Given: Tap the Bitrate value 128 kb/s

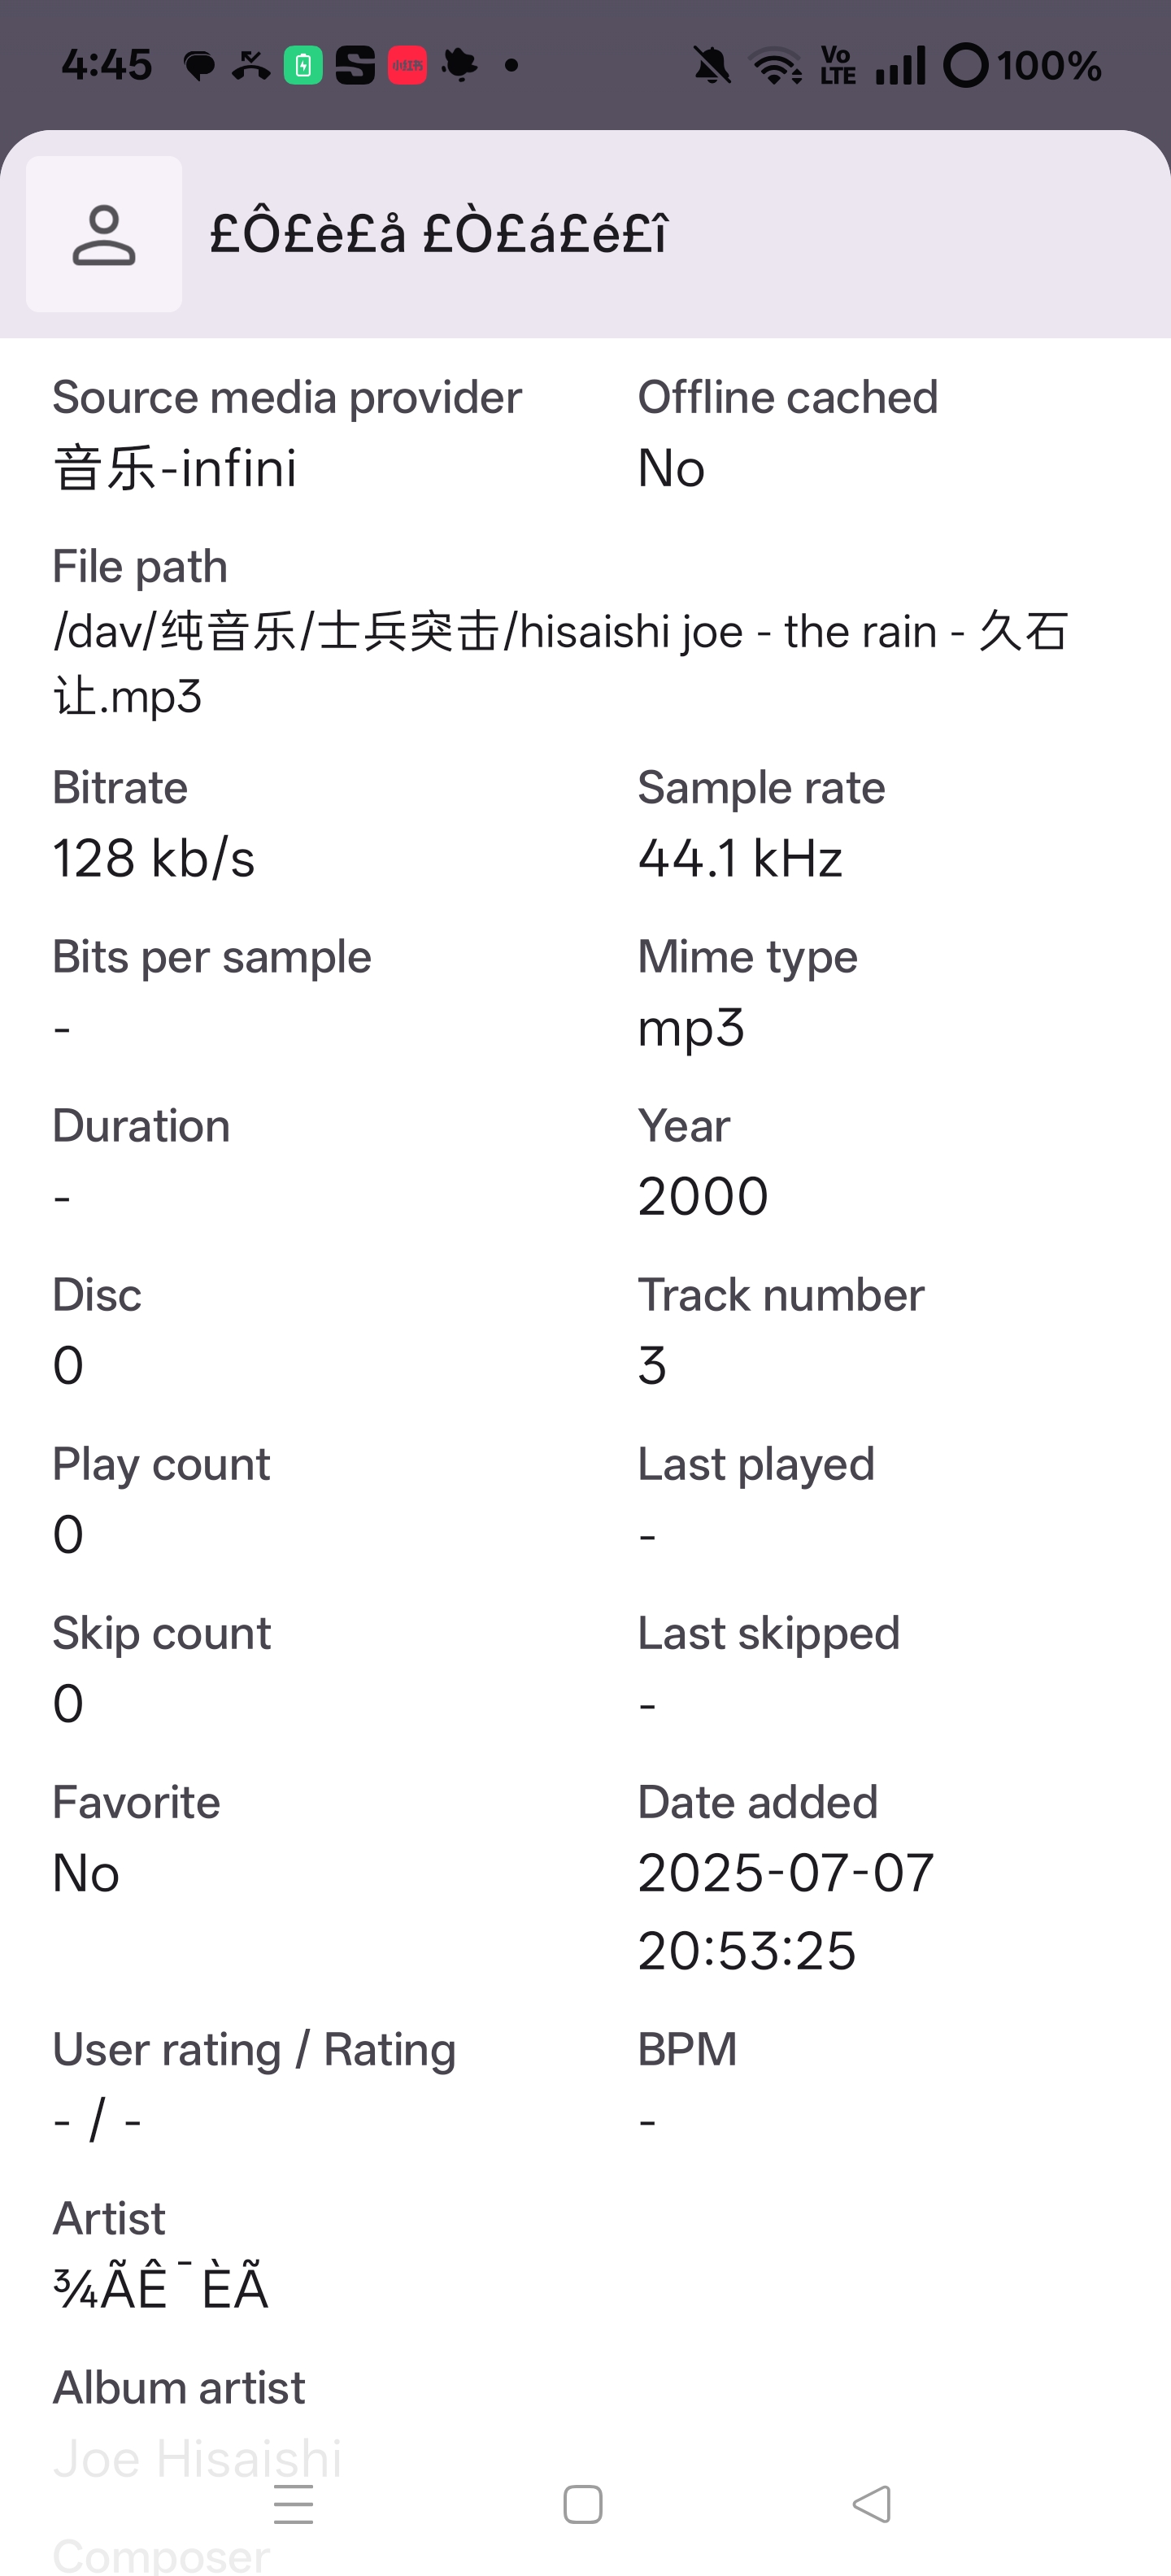Looking at the screenshot, I should (154, 858).
